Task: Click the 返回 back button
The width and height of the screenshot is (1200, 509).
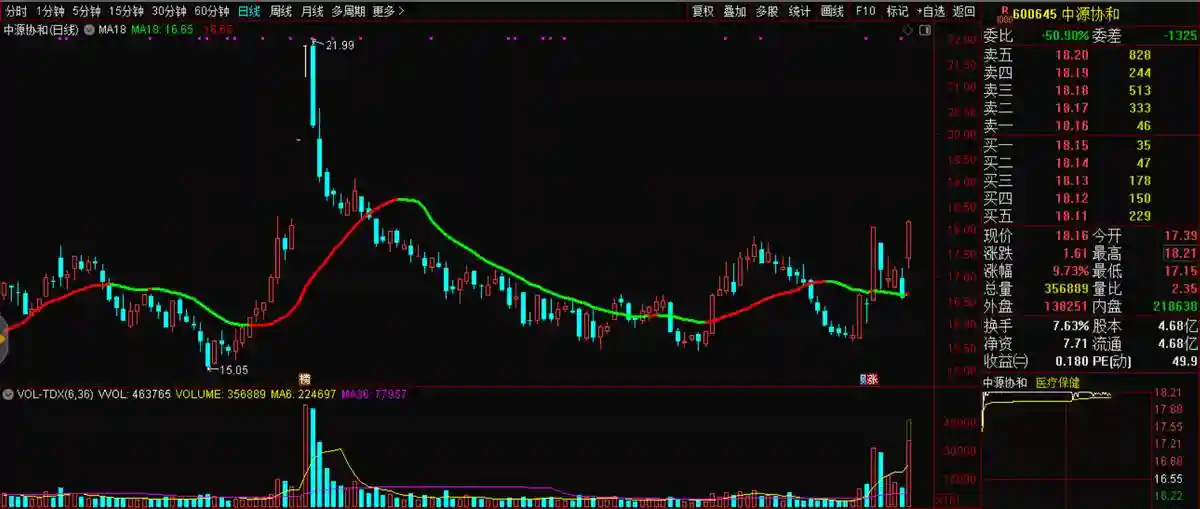Action: coord(964,11)
